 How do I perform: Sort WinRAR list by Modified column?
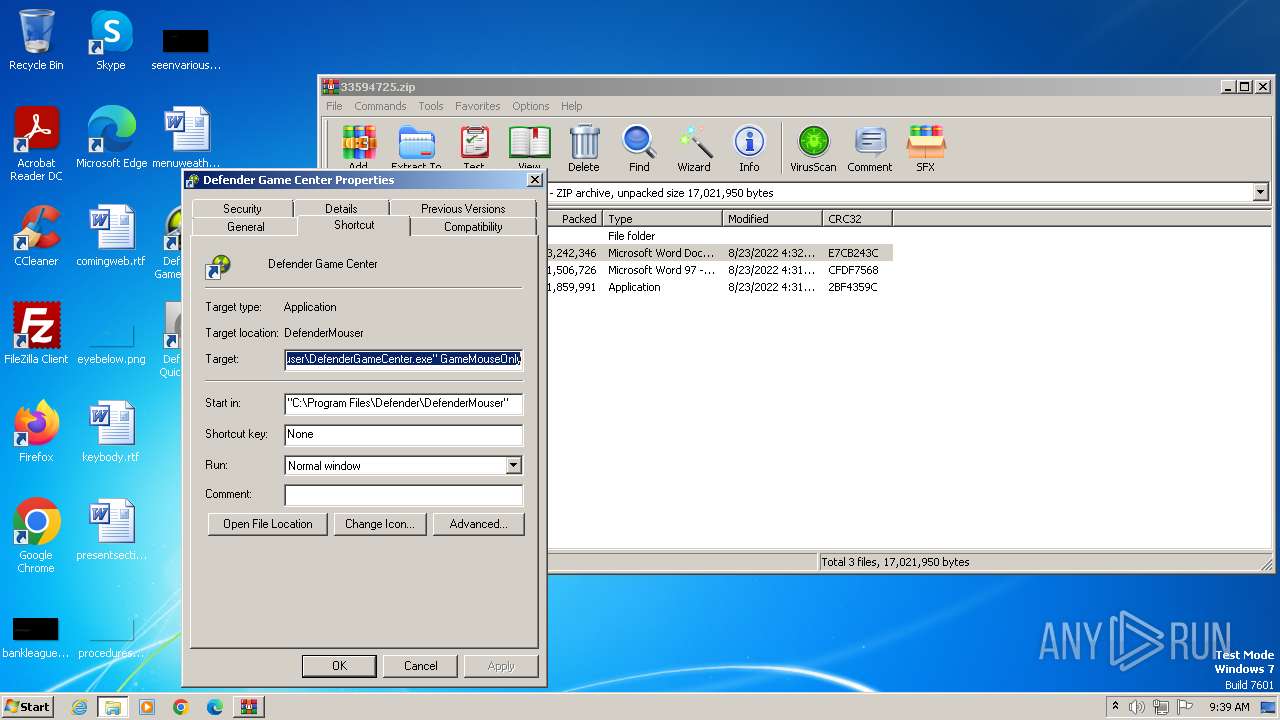coord(772,218)
